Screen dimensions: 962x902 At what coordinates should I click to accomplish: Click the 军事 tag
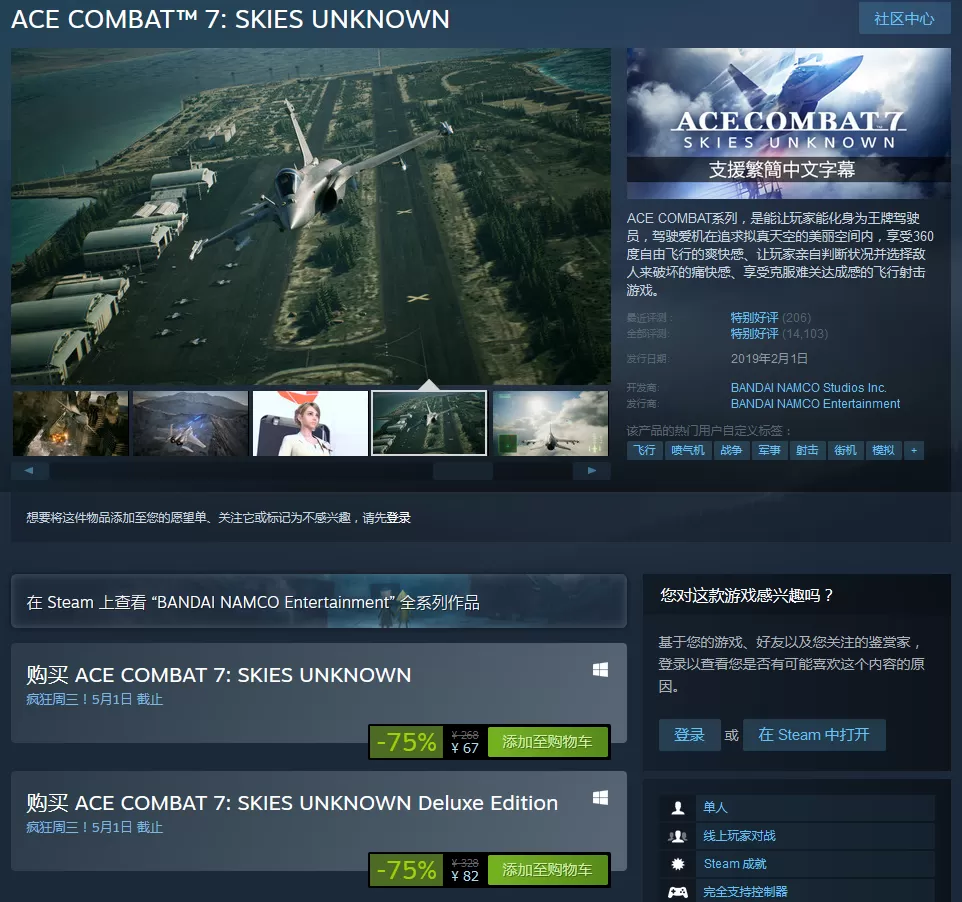(769, 450)
